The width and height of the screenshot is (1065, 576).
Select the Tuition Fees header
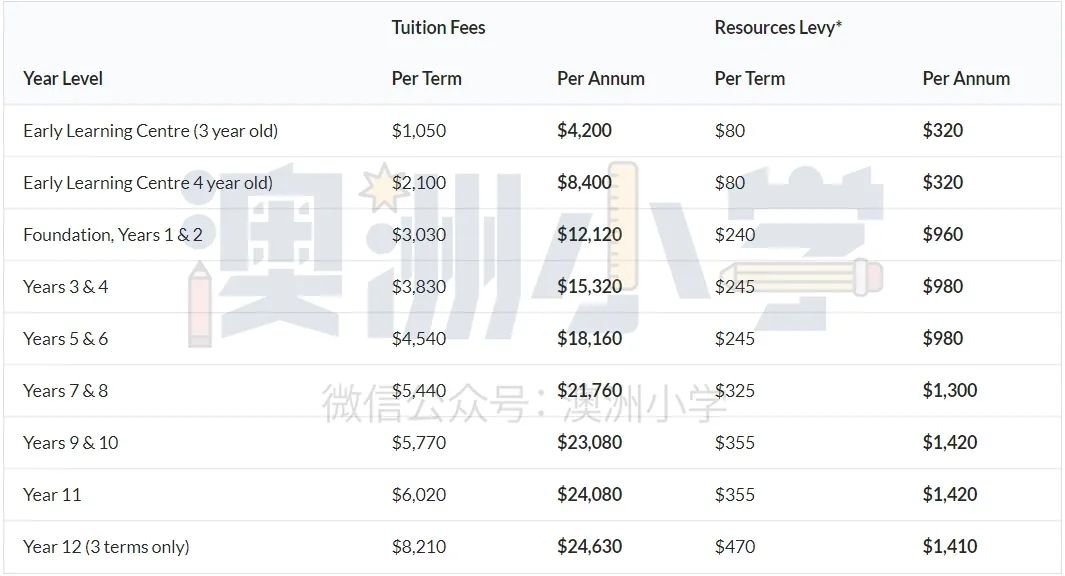point(438,28)
